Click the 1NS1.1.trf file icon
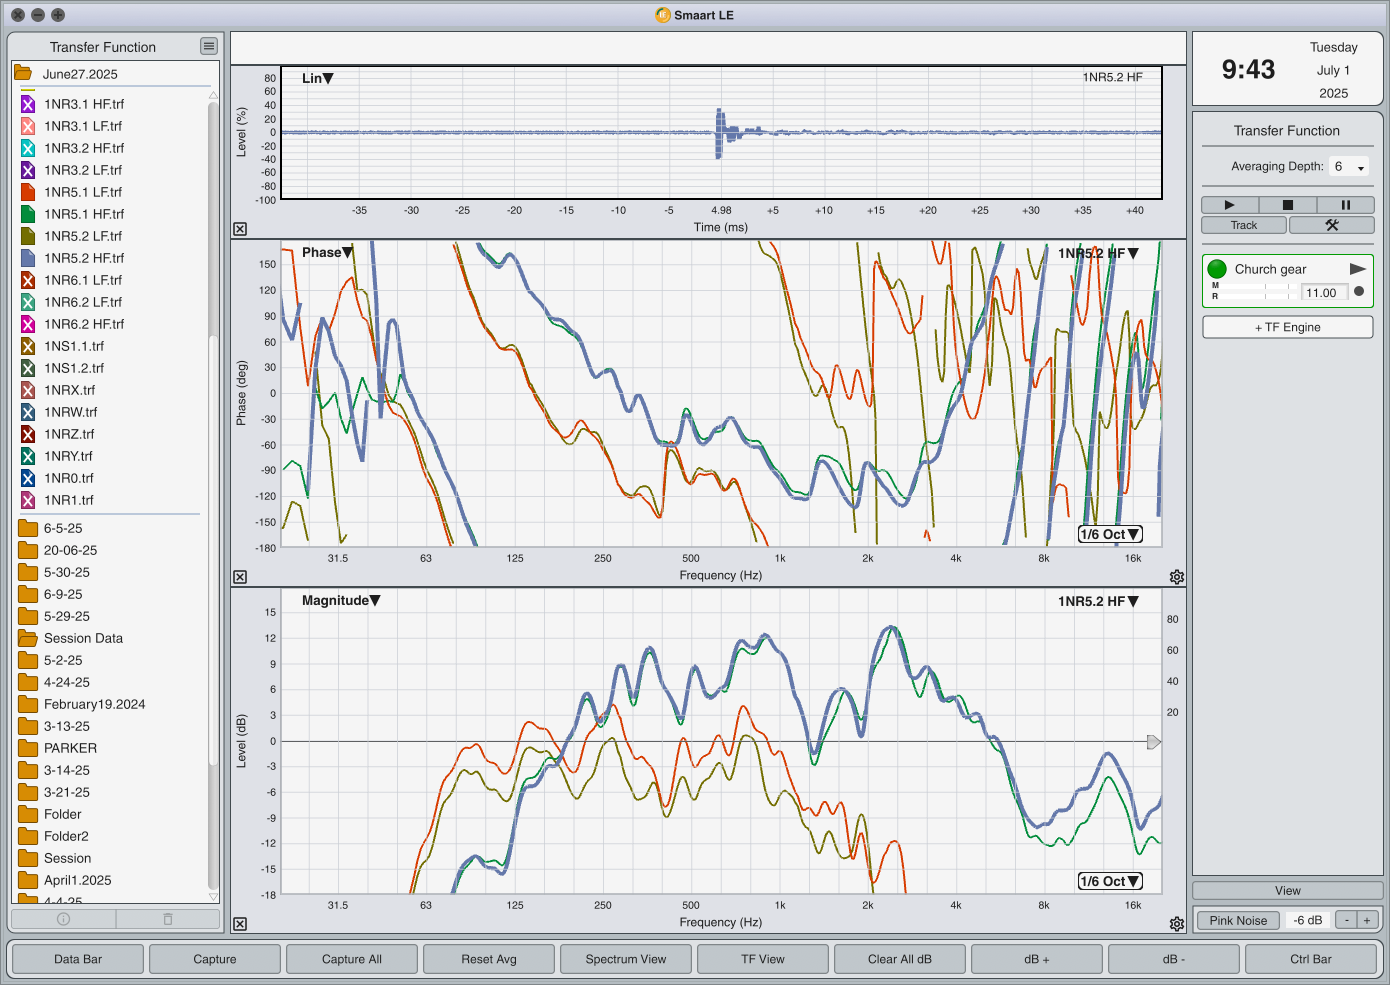 click(28, 346)
